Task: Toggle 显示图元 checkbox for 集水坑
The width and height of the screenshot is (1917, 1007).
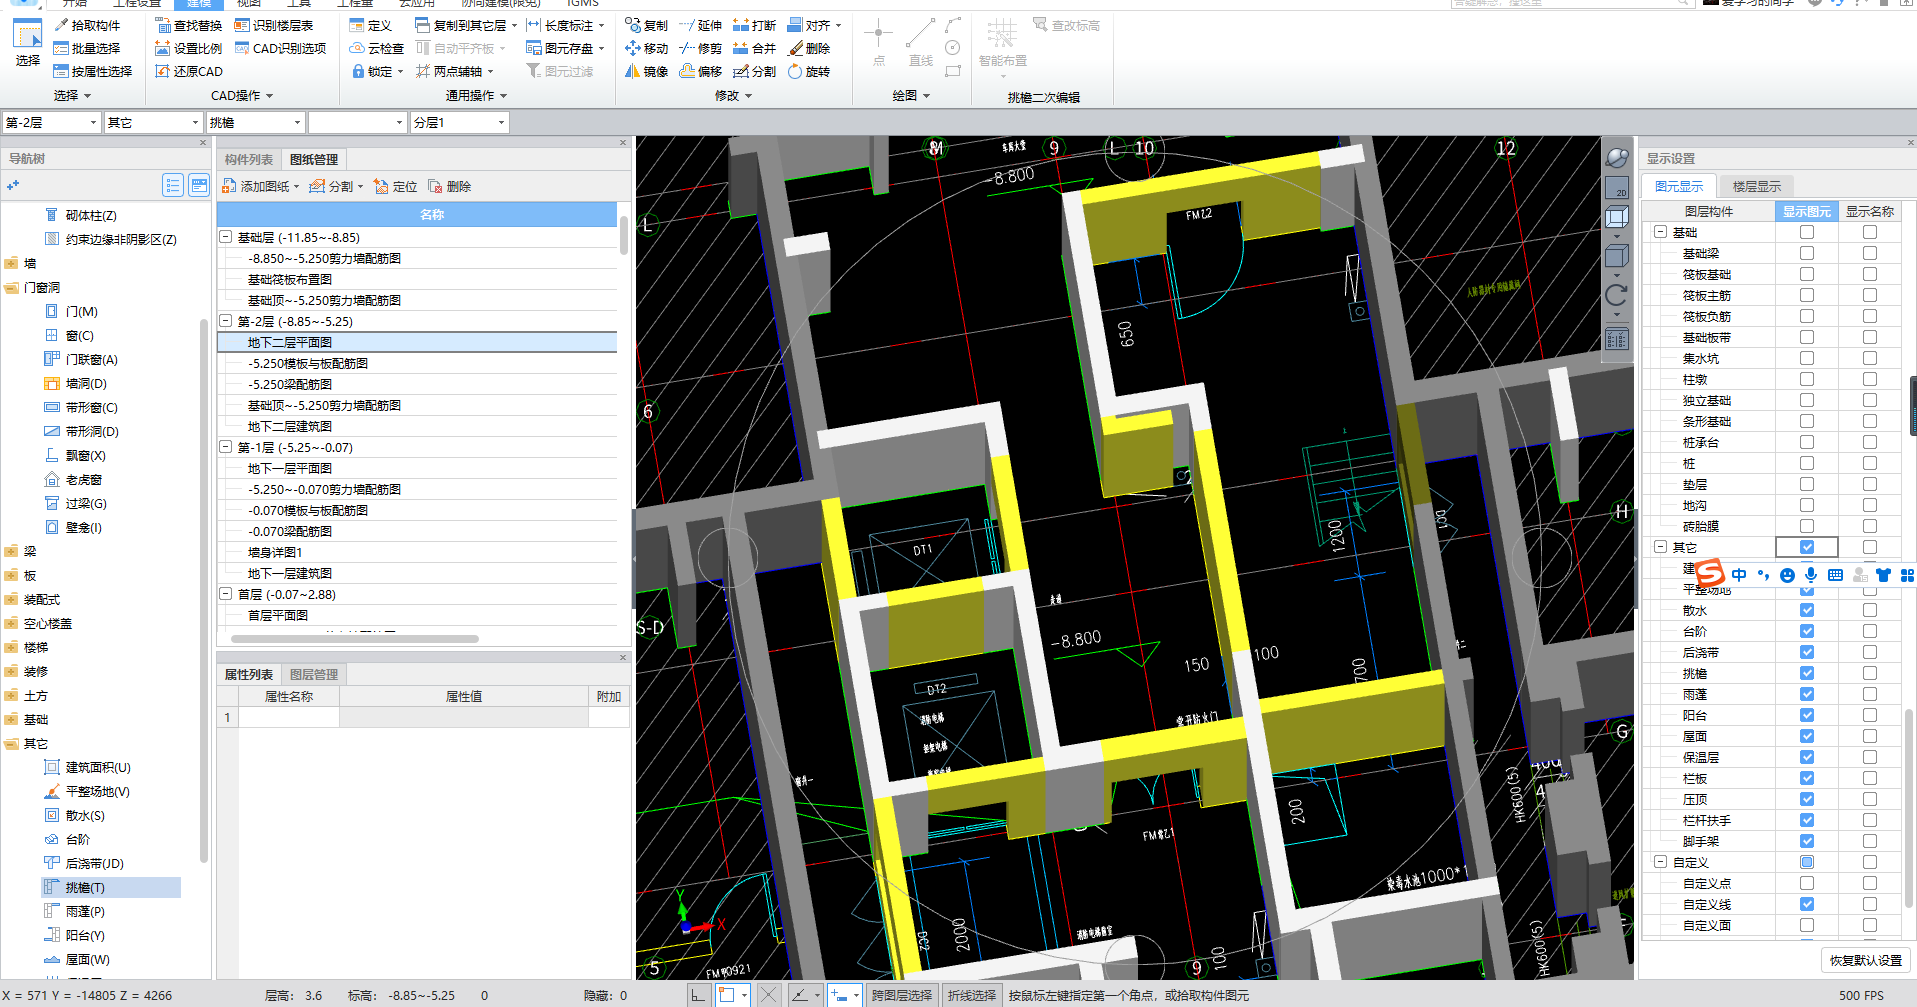Action: (x=1806, y=358)
